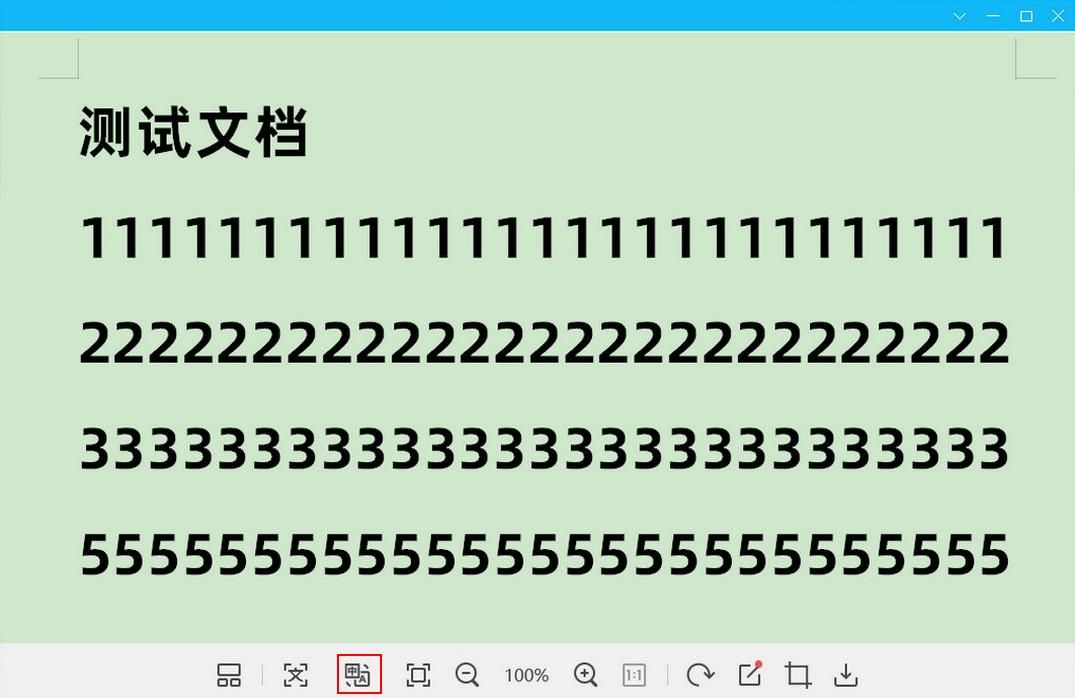Viewport: 1075px width, 698px height.
Task: Click the image translate icon
Action: click(x=359, y=675)
